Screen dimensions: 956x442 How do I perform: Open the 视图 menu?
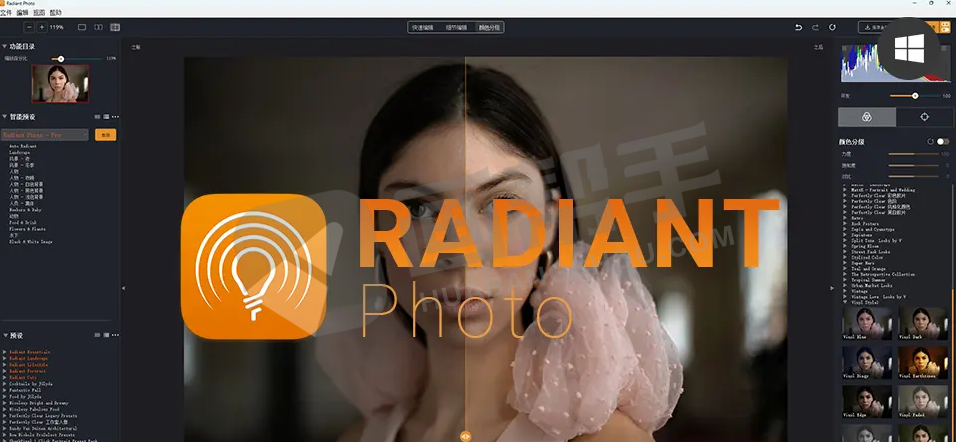(x=39, y=12)
